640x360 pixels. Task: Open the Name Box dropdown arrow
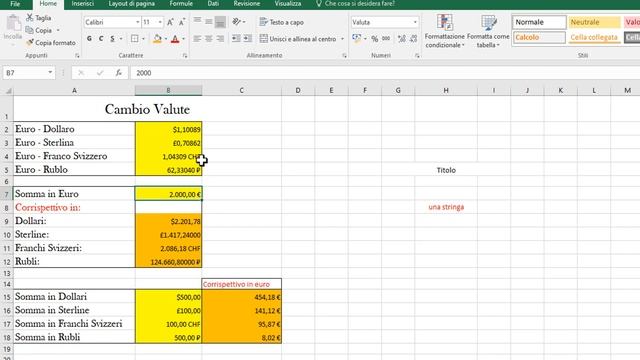coord(50,73)
